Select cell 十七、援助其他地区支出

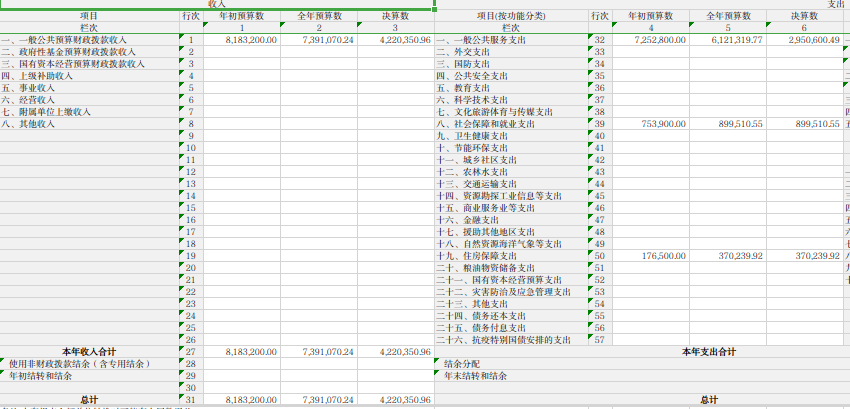(x=511, y=232)
